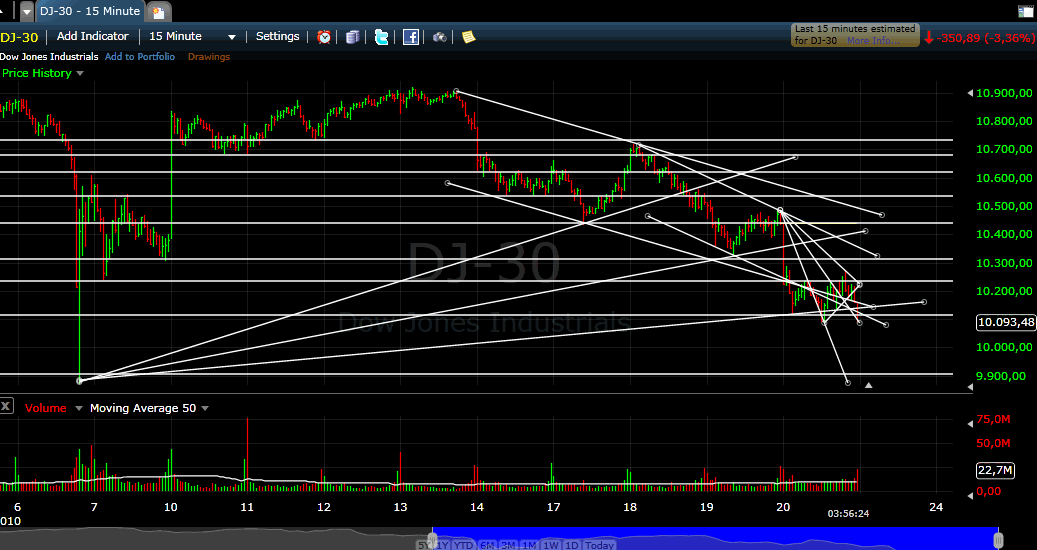The width and height of the screenshot is (1037, 550).
Task: Share chart via Twitter icon
Action: point(382,37)
